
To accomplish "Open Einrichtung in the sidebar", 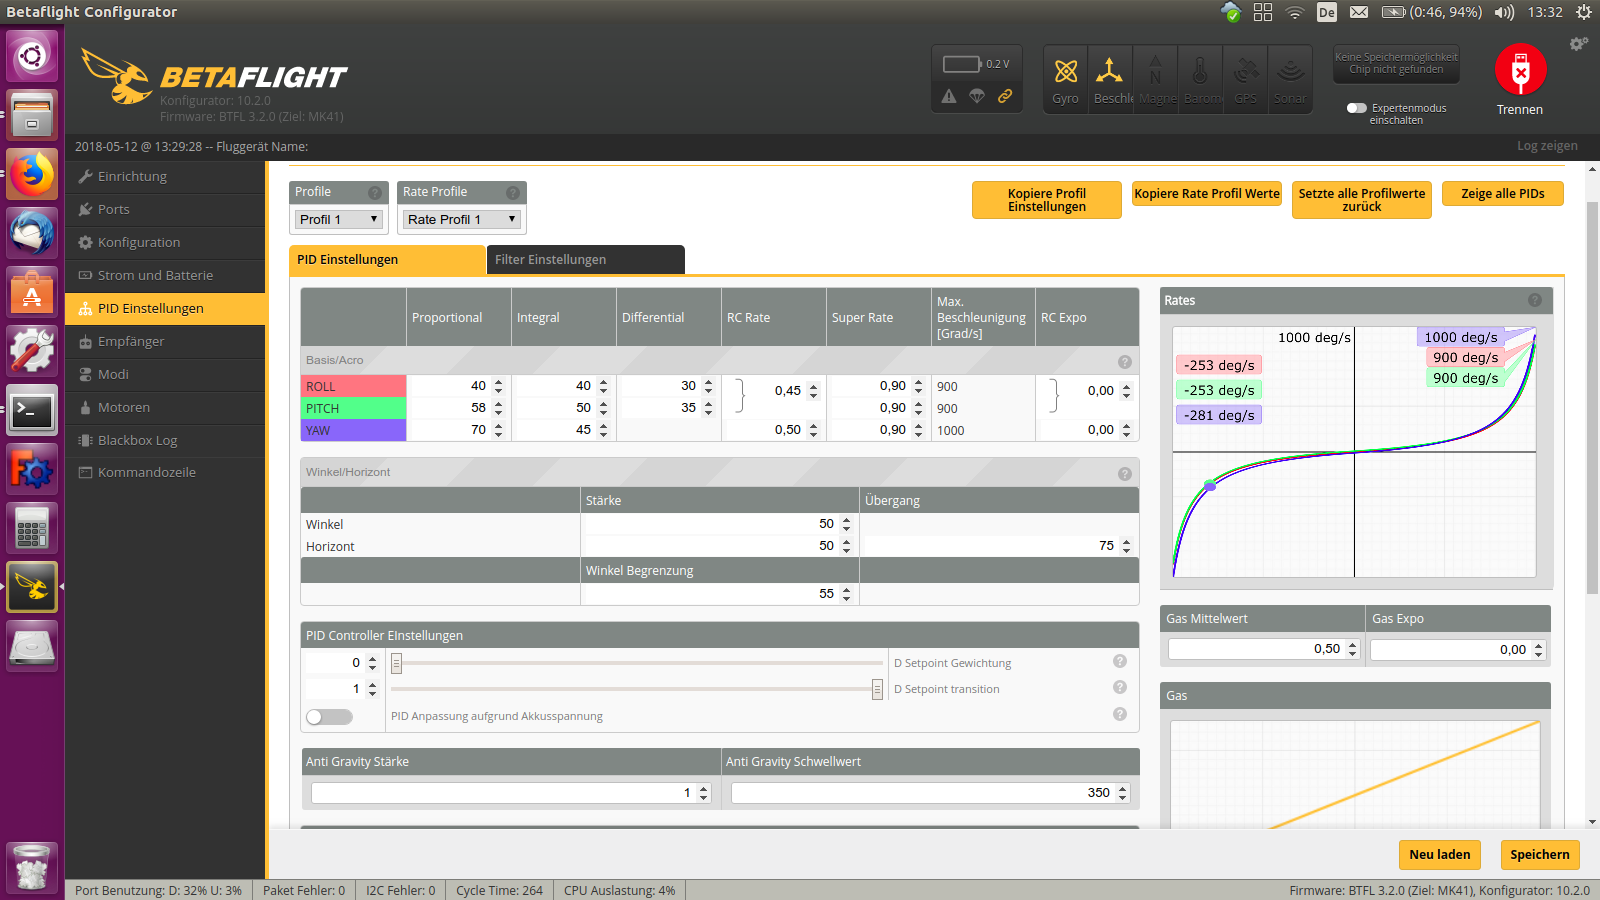I will pyautogui.click(x=165, y=176).
